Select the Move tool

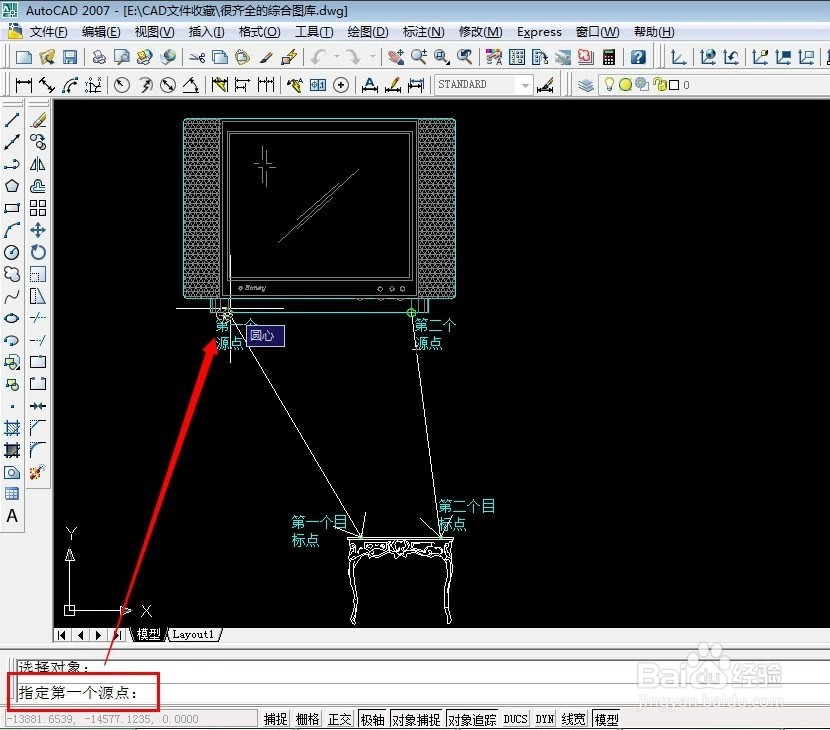pyautogui.click(x=38, y=230)
